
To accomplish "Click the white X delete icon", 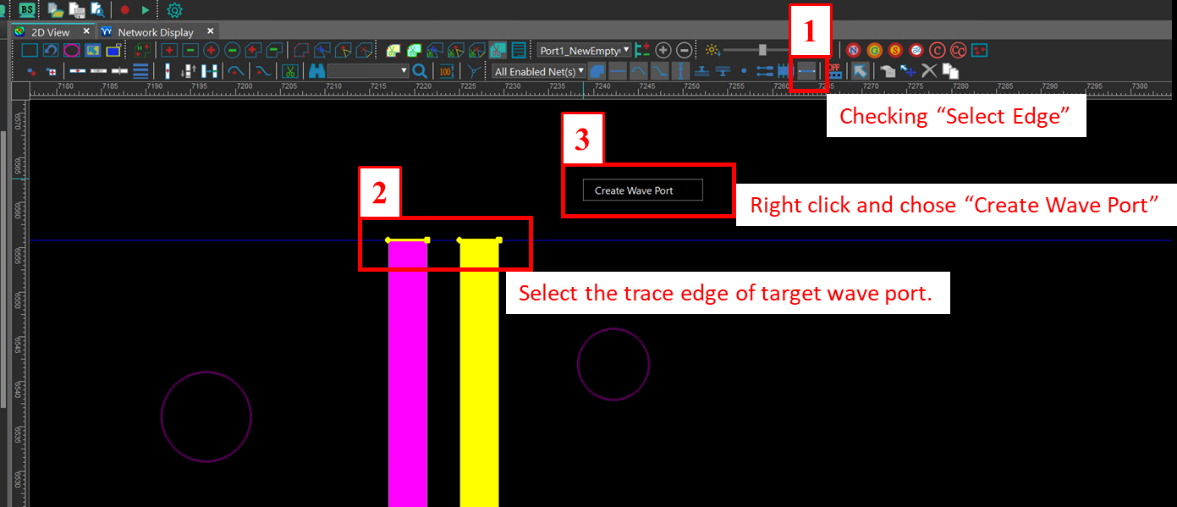I will 929,71.
